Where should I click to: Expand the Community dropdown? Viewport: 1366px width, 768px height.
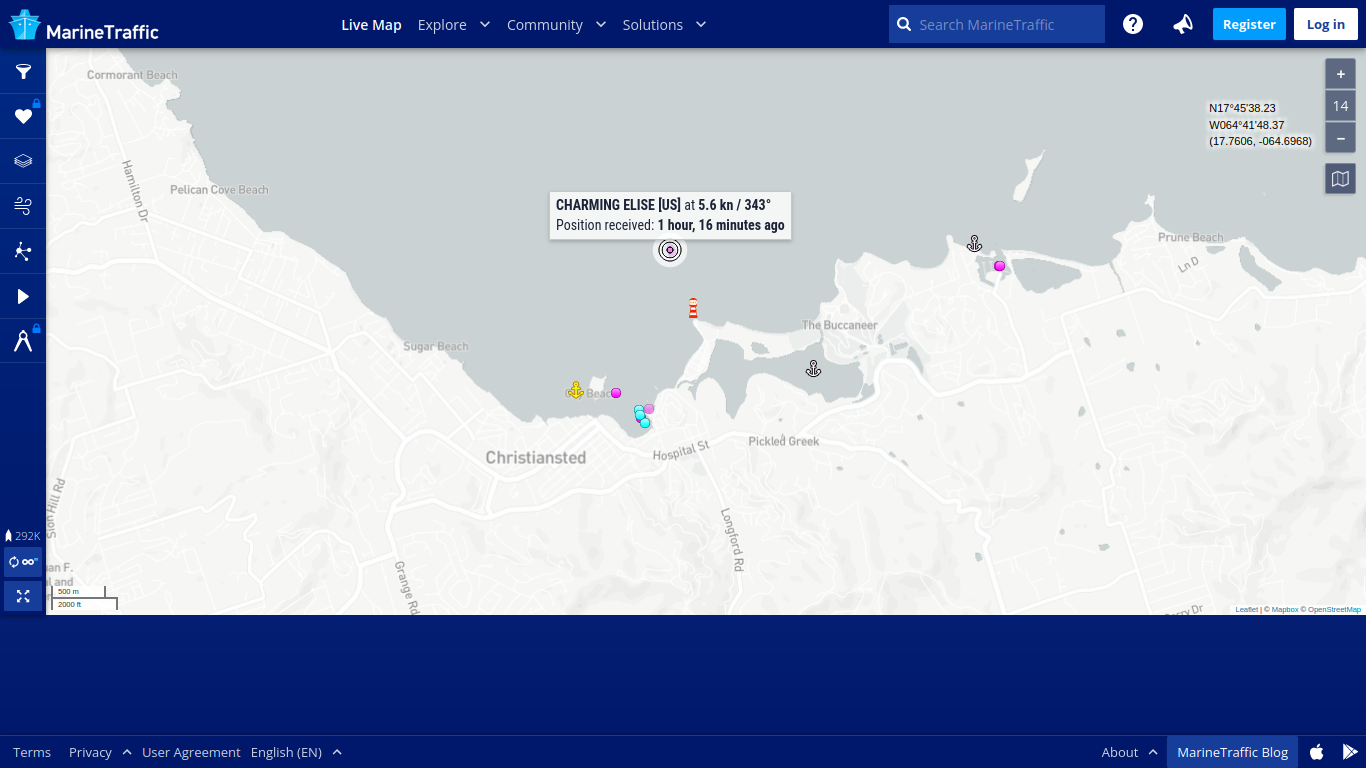[x=557, y=24]
